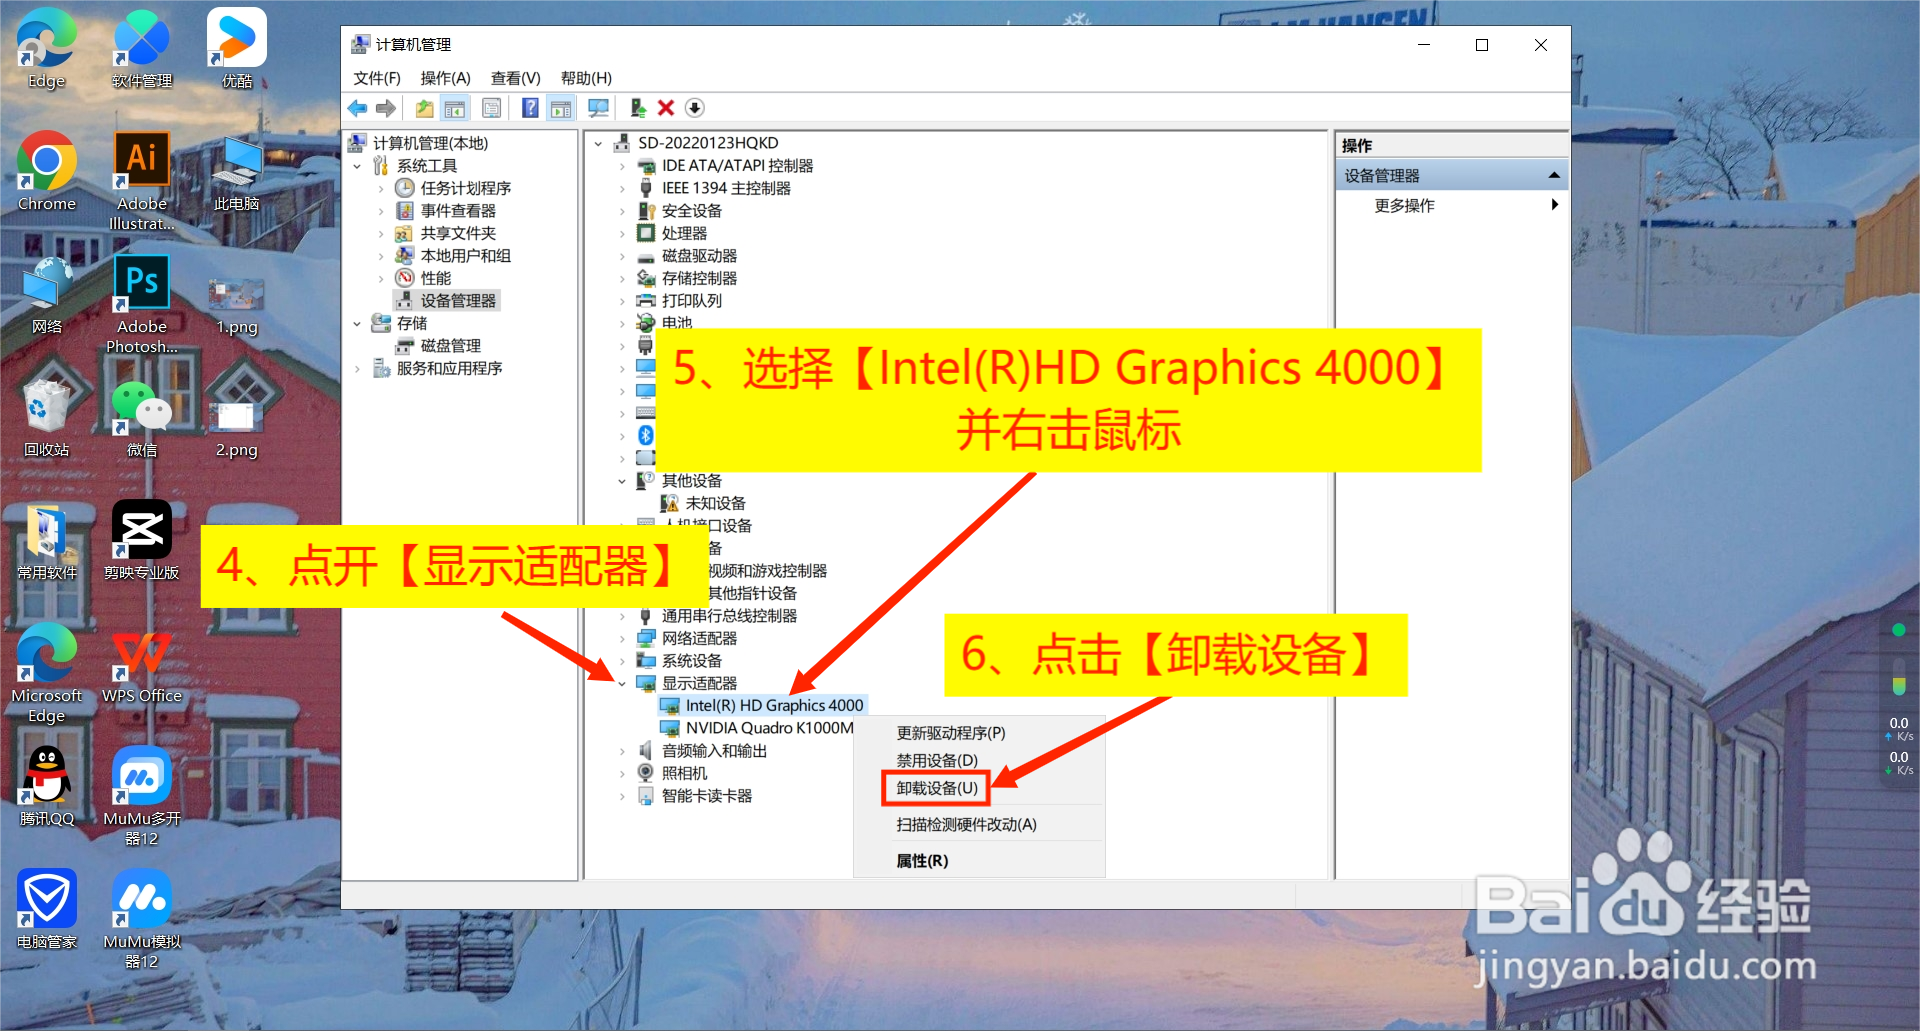Click the scan for hardware changes toolbar icon
Viewport: 1920px width, 1031px height.
point(598,107)
